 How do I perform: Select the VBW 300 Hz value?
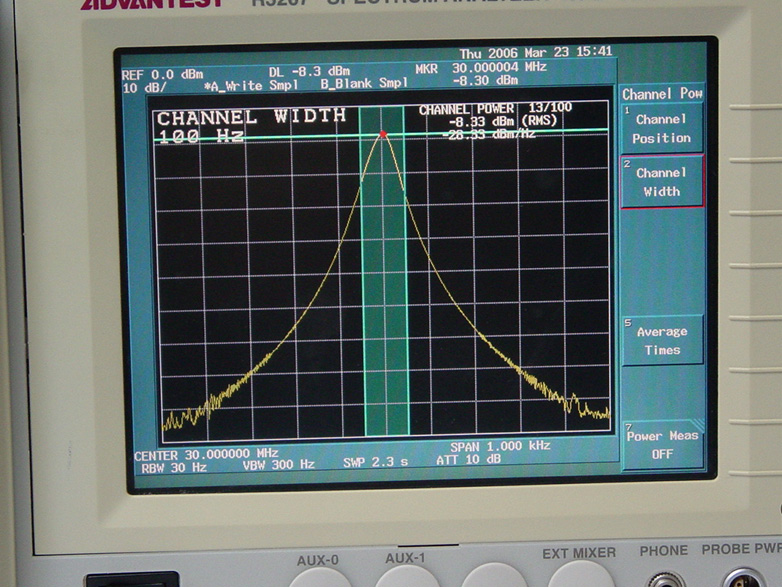click(278, 465)
